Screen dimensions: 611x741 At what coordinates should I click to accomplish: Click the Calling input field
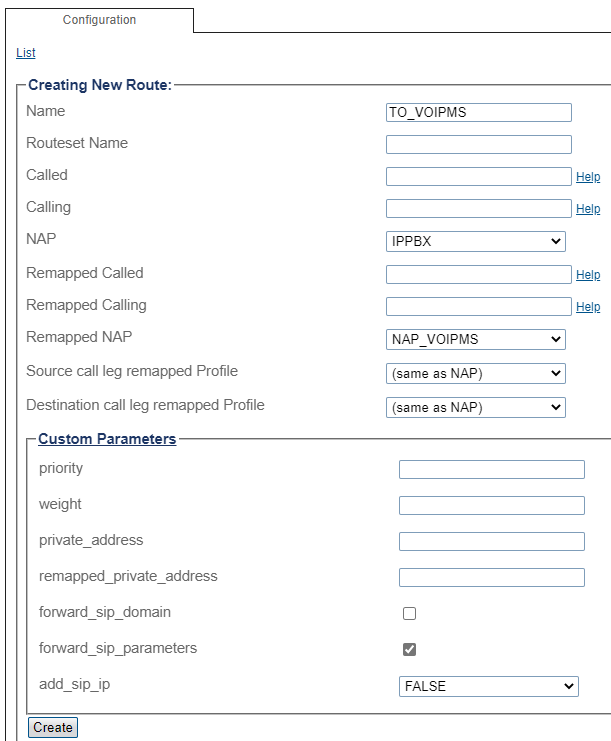[x=478, y=208]
